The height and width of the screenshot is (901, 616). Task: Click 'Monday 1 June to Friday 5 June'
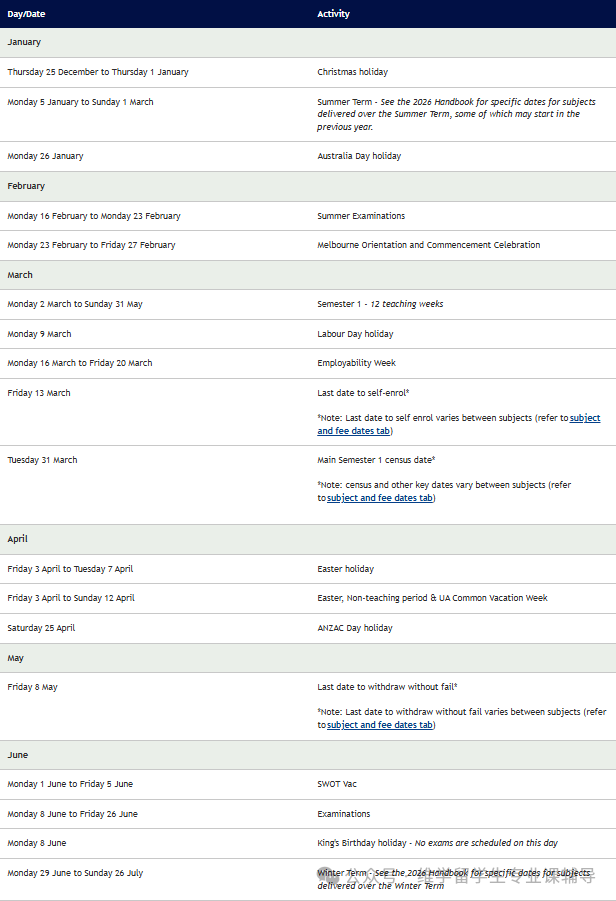70,784
